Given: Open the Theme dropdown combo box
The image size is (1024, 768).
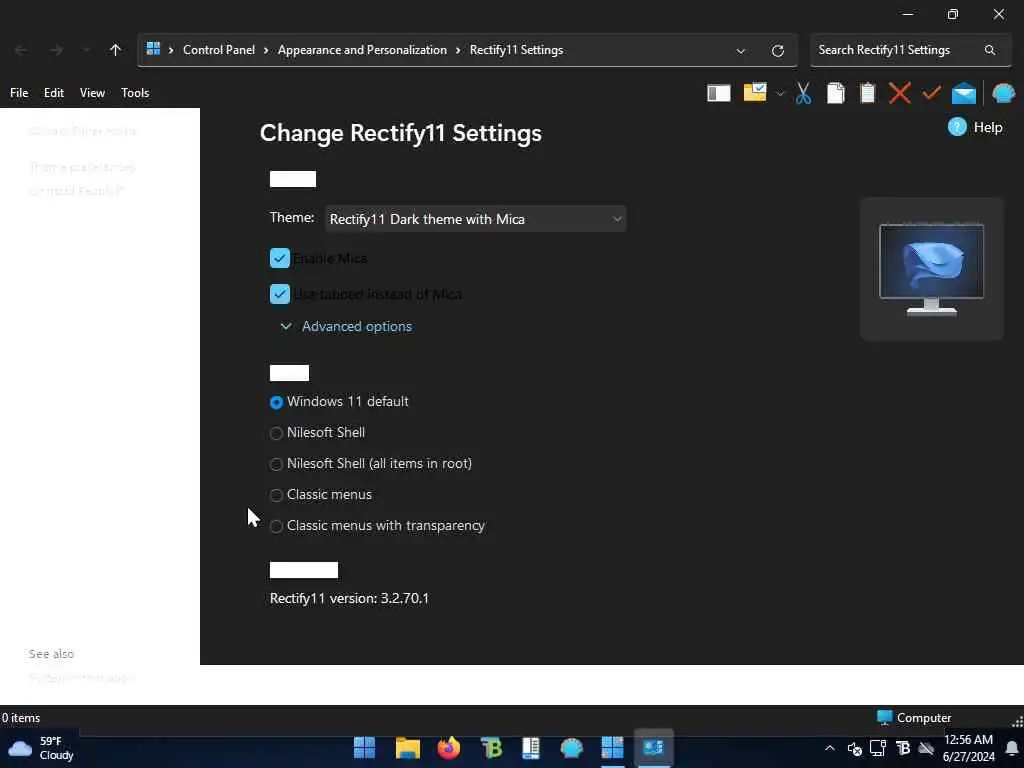Looking at the screenshot, I should click(x=475, y=219).
